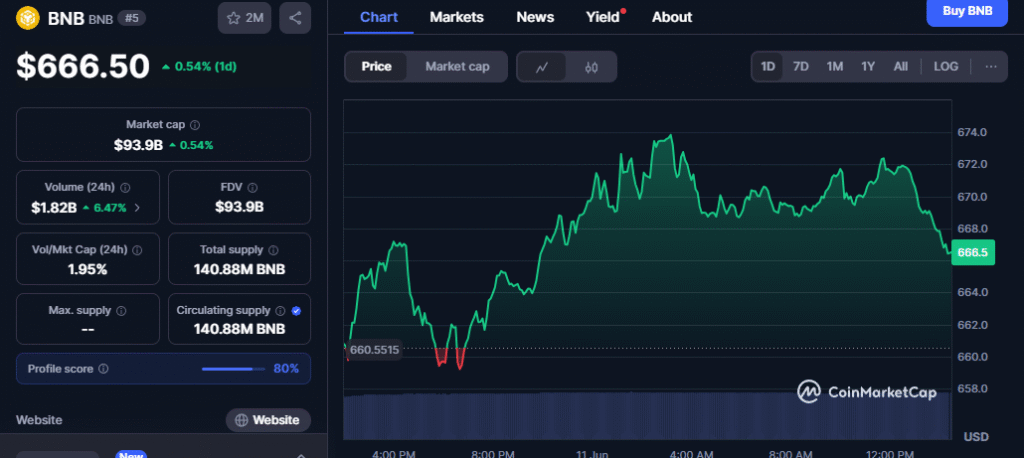Open FDV info icon
The image size is (1024, 458).
[253, 188]
